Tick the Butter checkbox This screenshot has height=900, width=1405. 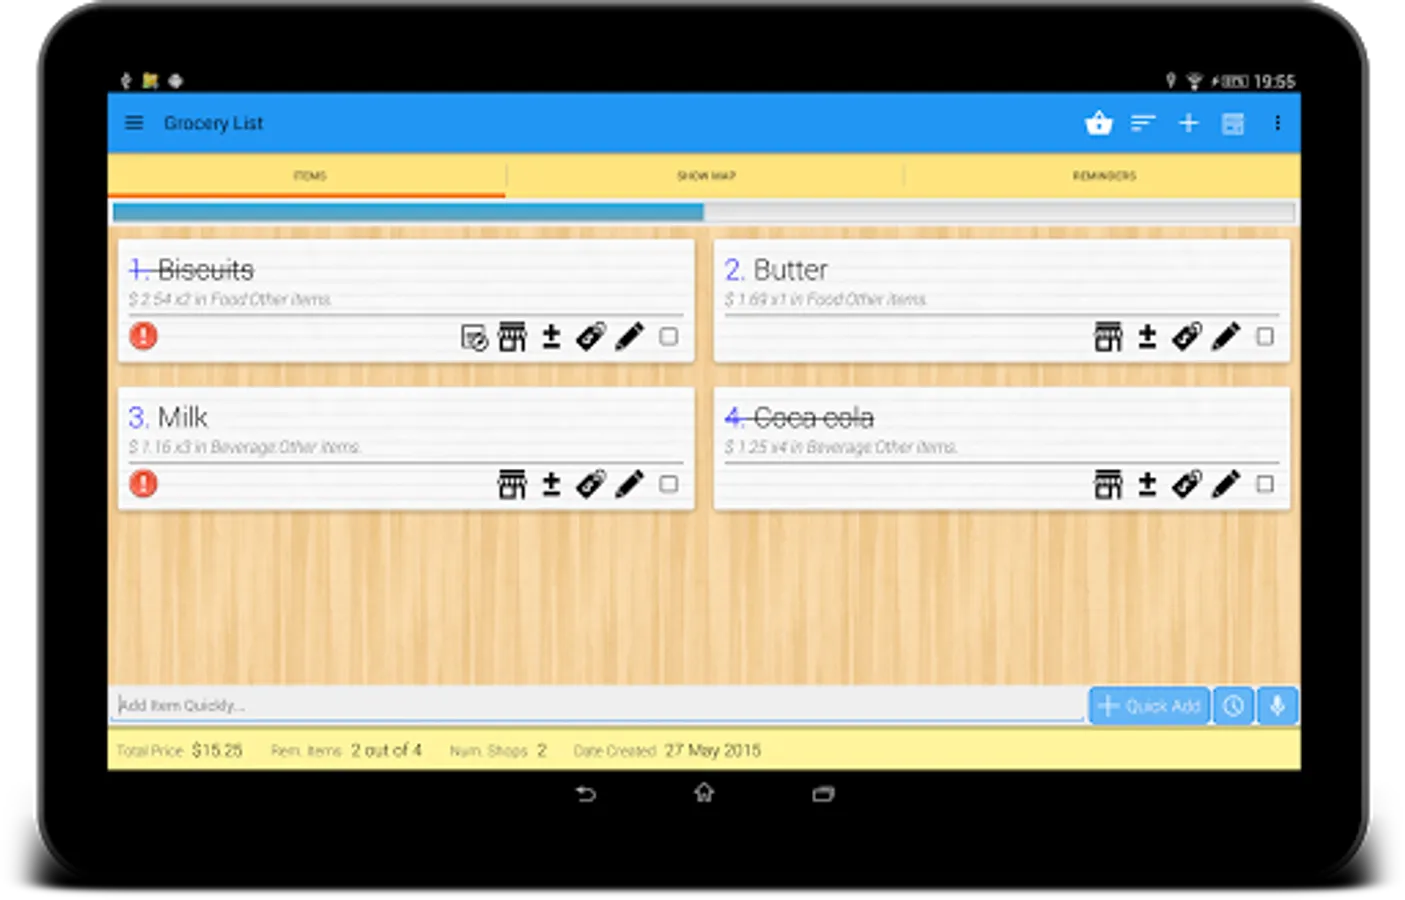pyautogui.click(x=1265, y=337)
